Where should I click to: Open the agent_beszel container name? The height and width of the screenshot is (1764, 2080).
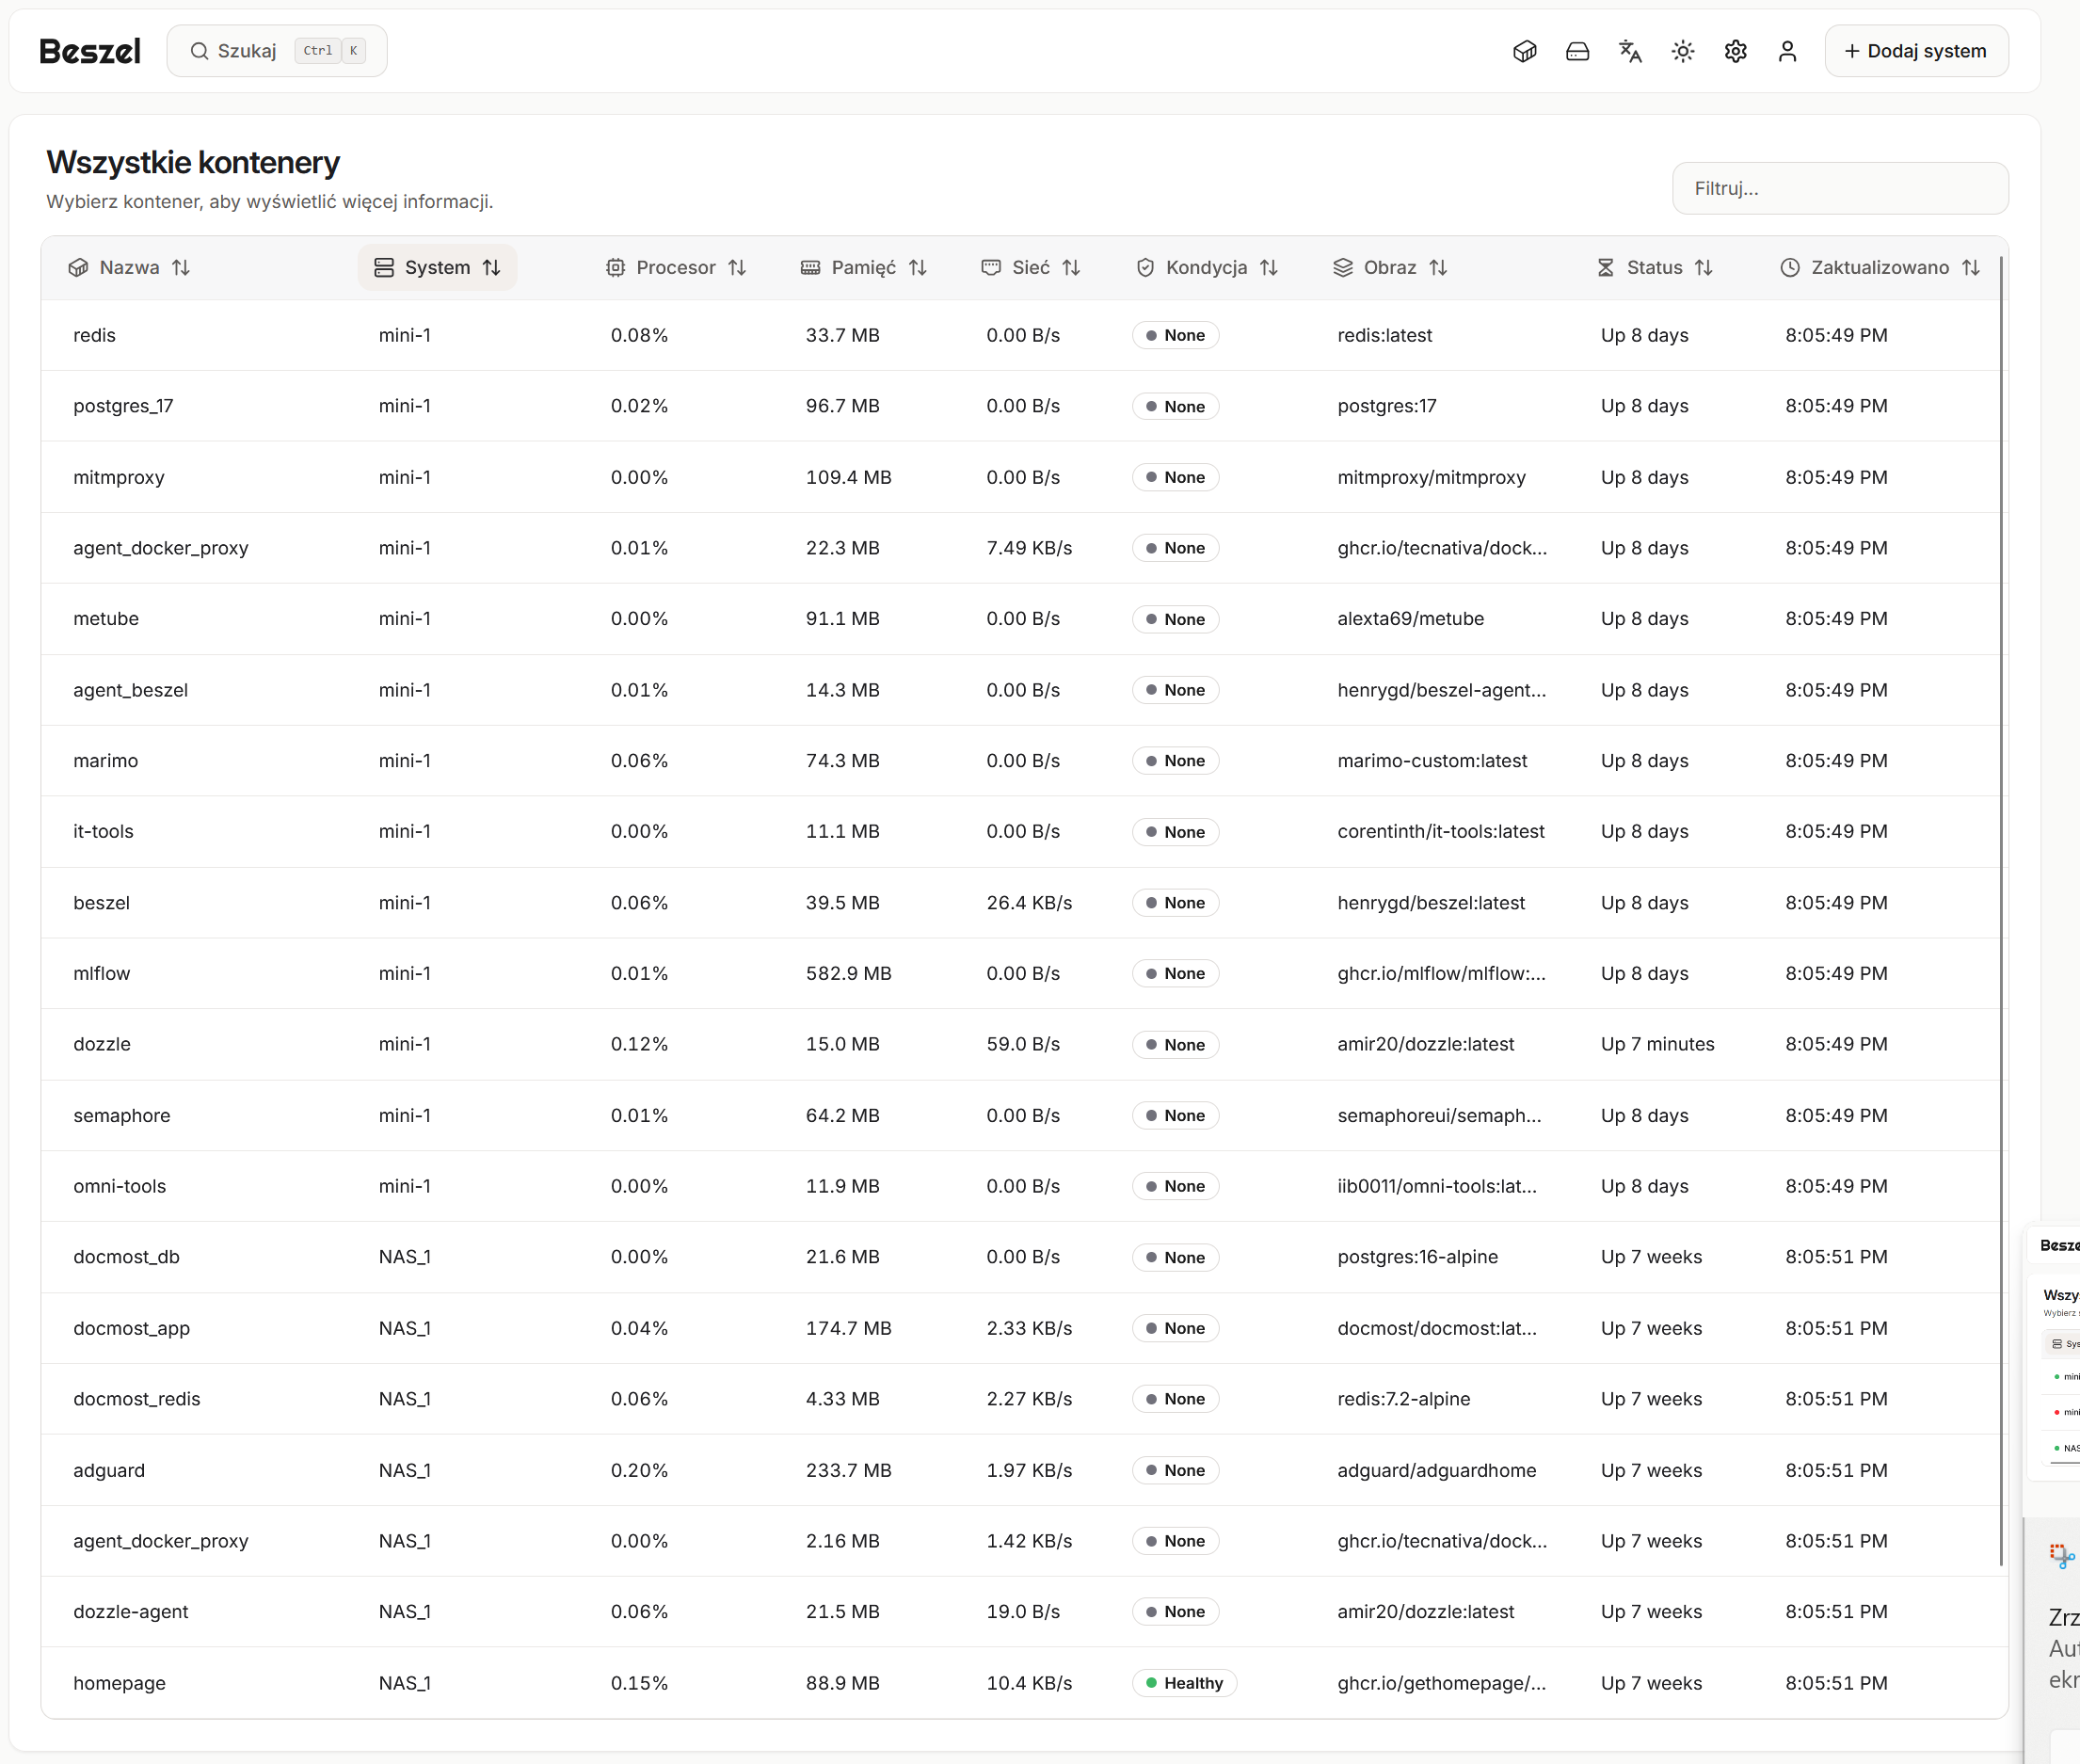(x=130, y=690)
